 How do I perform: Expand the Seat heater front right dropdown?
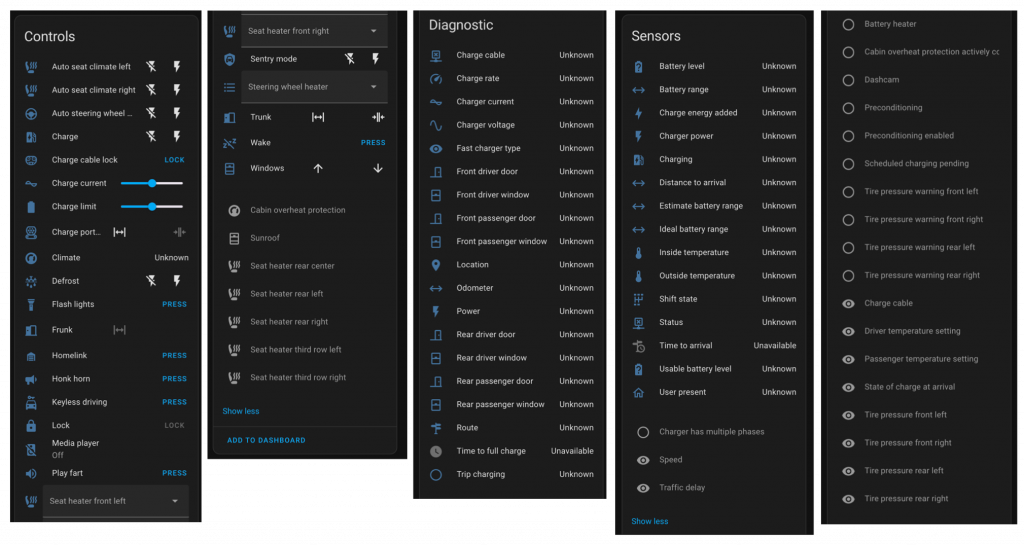(x=314, y=31)
